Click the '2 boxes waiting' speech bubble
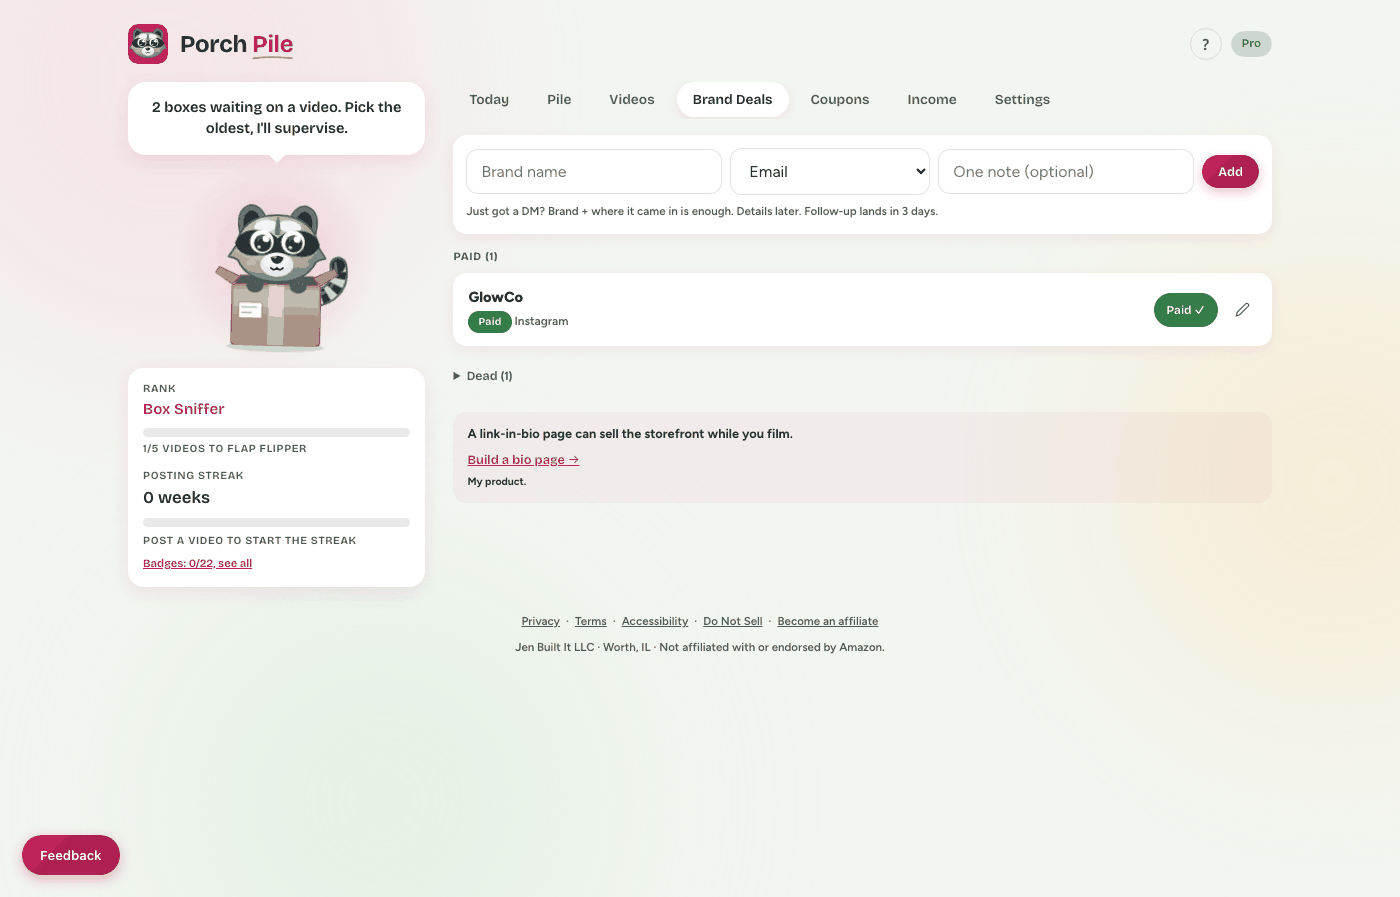The width and height of the screenshot is (1400, 897). [x=277, y=118]
